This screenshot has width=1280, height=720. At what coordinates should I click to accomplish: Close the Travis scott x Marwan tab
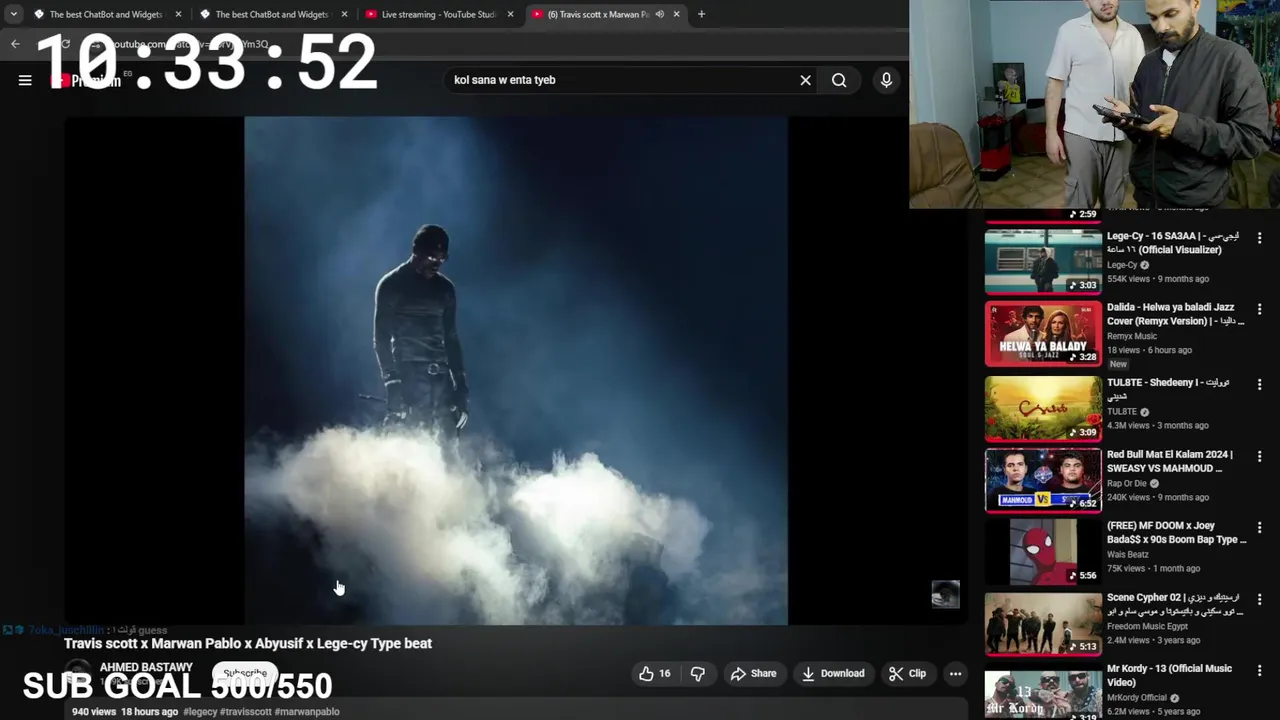676,14
